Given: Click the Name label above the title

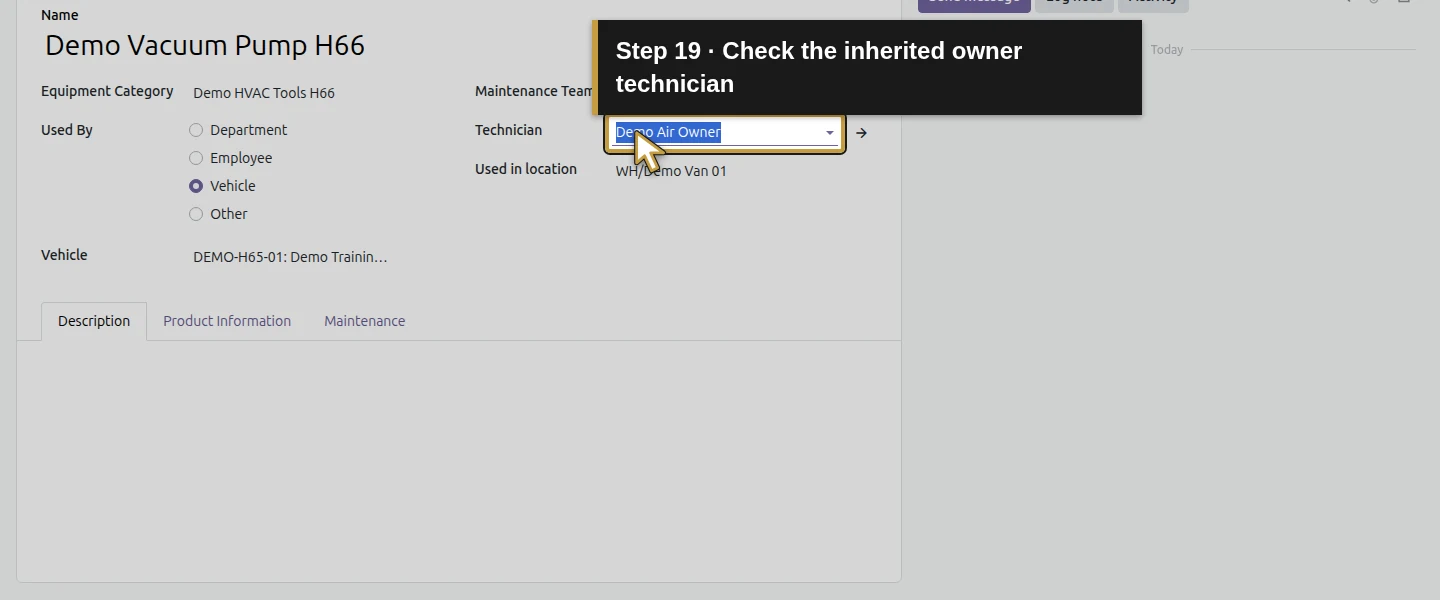Looking at the screenshot, I should click(x=60, y=15).
